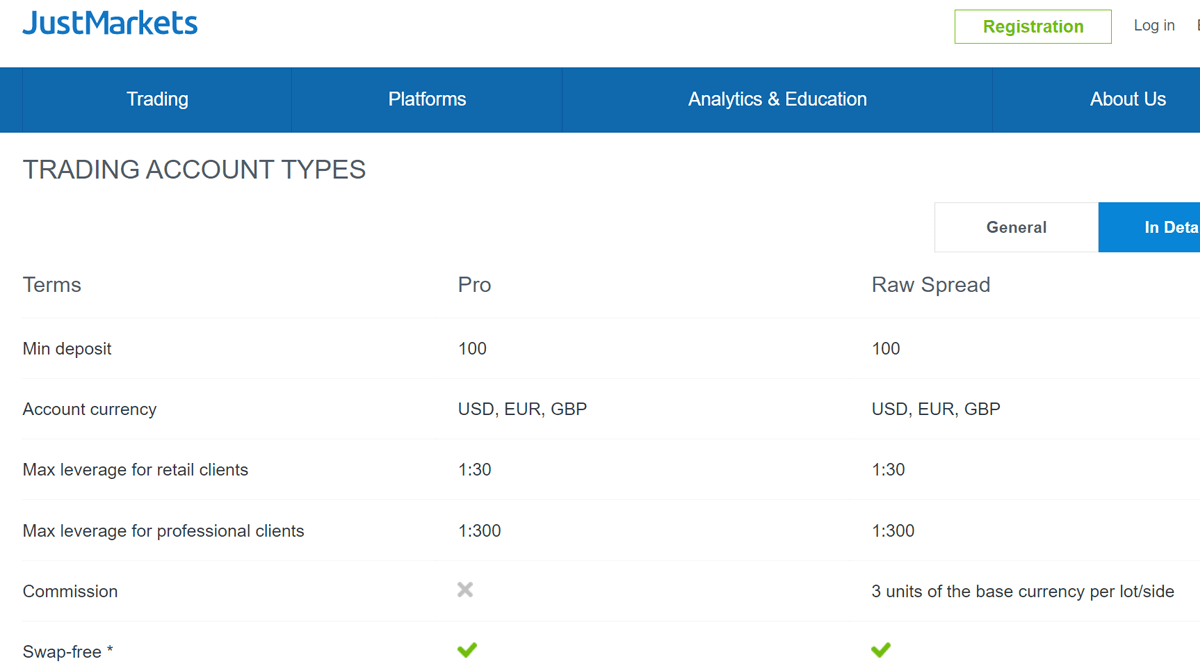Click the Pro account column header
Screen dimensions: 1200x668
pos(474,285)
